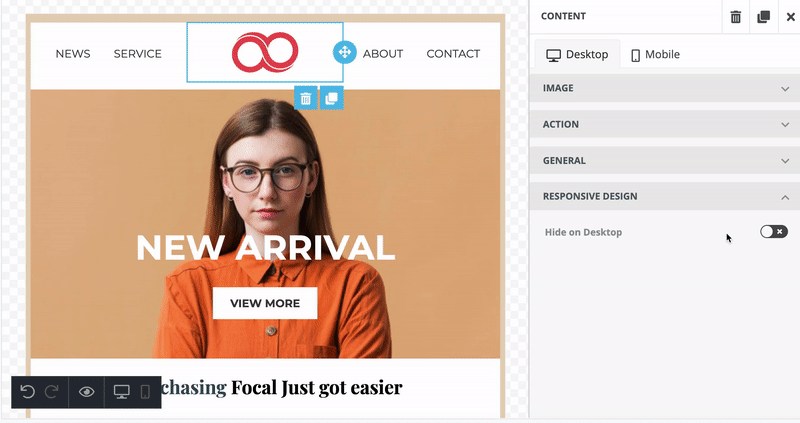
Task: Click the blue move handle beside the logo
Action: 344,52
